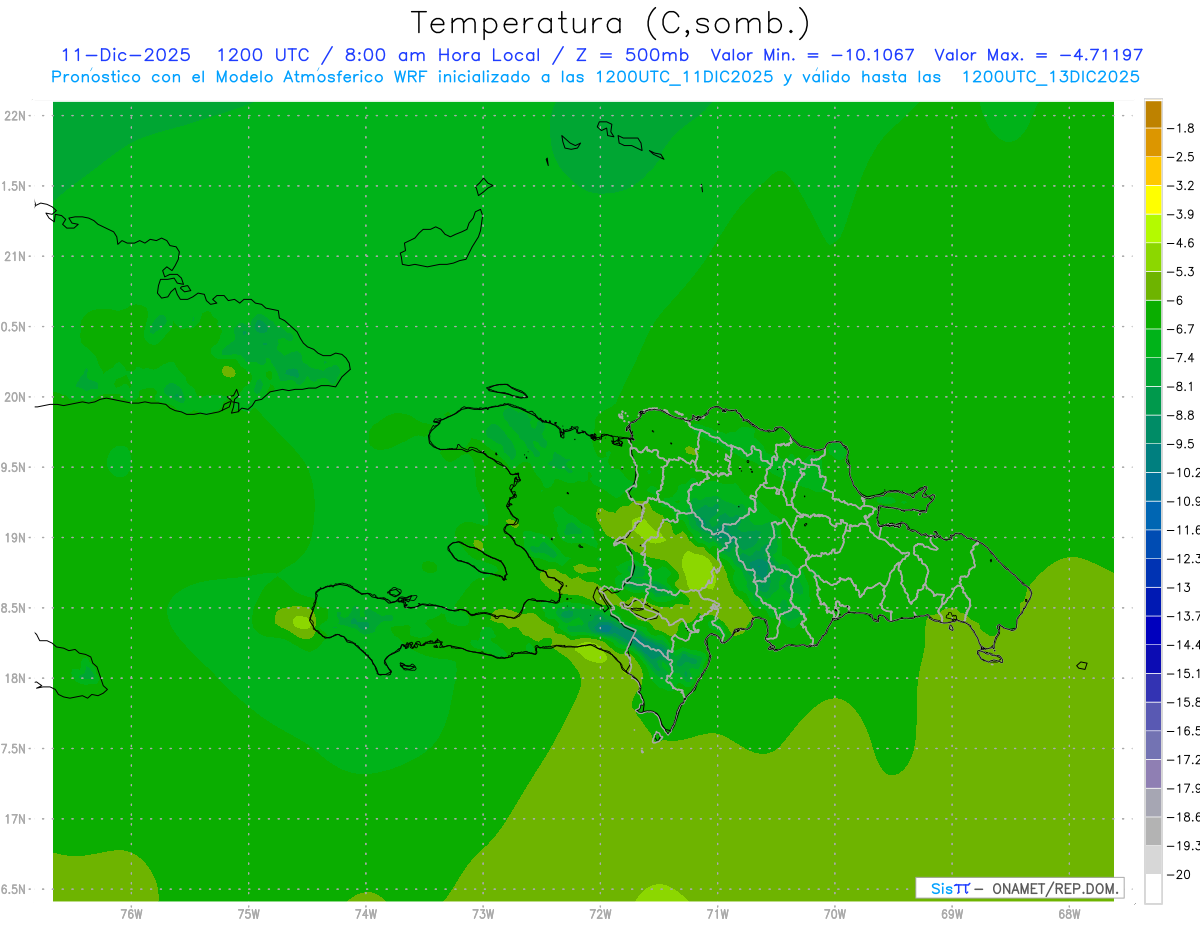Click the 19N latitude axis label

pos(15,538)
